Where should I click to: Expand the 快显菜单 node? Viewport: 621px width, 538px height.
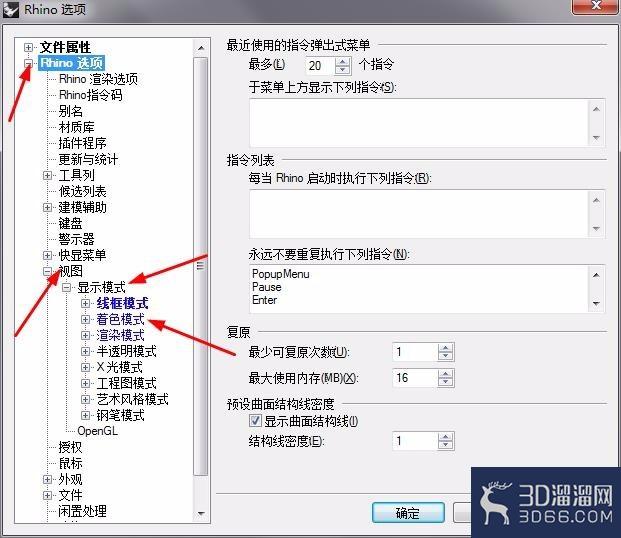point(47,256)
